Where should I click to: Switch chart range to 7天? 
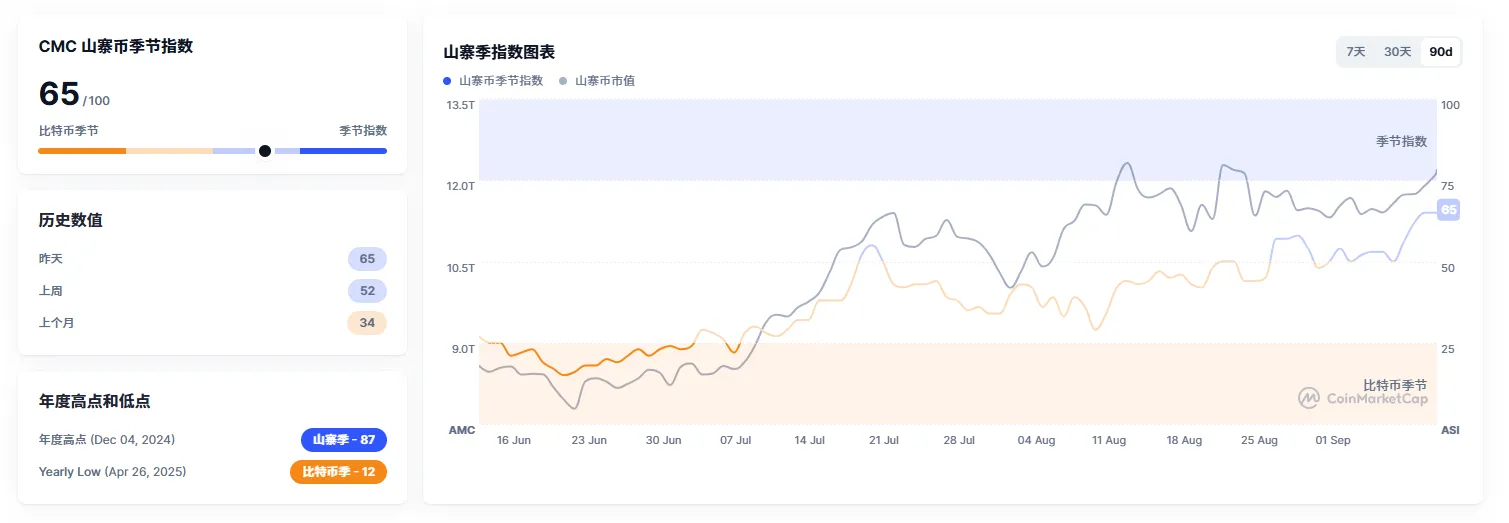pyautogui.click(x=1356, y=52)
